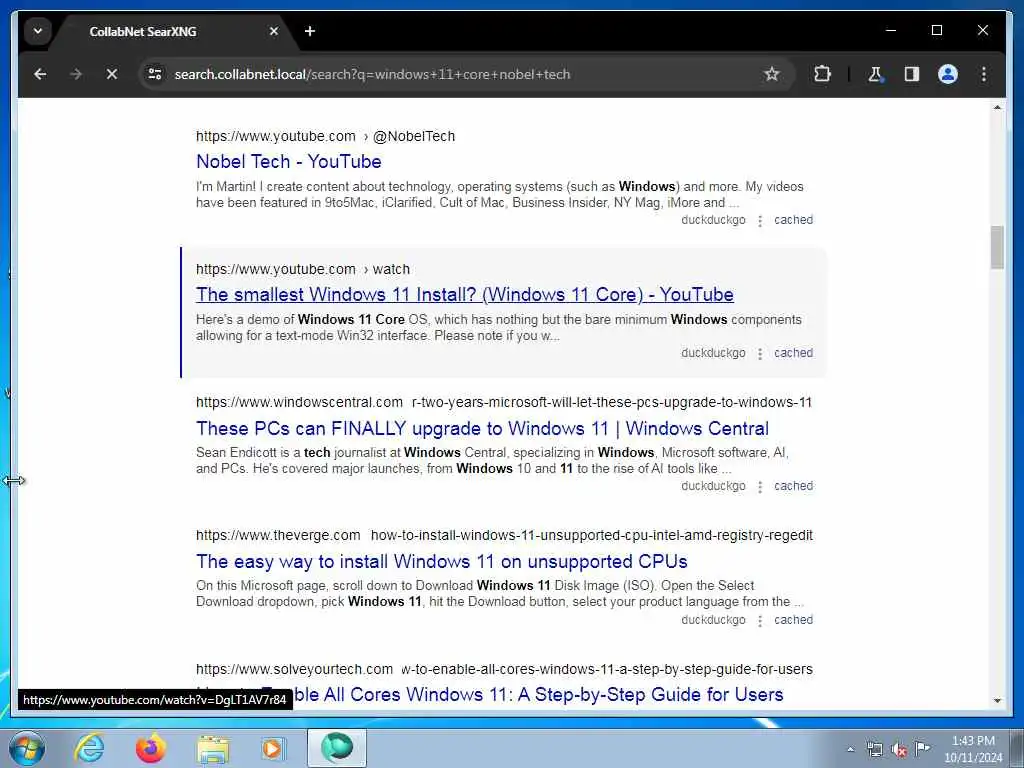
Task: Expand options dots for Windows Central result
Action: click(760, 487)
